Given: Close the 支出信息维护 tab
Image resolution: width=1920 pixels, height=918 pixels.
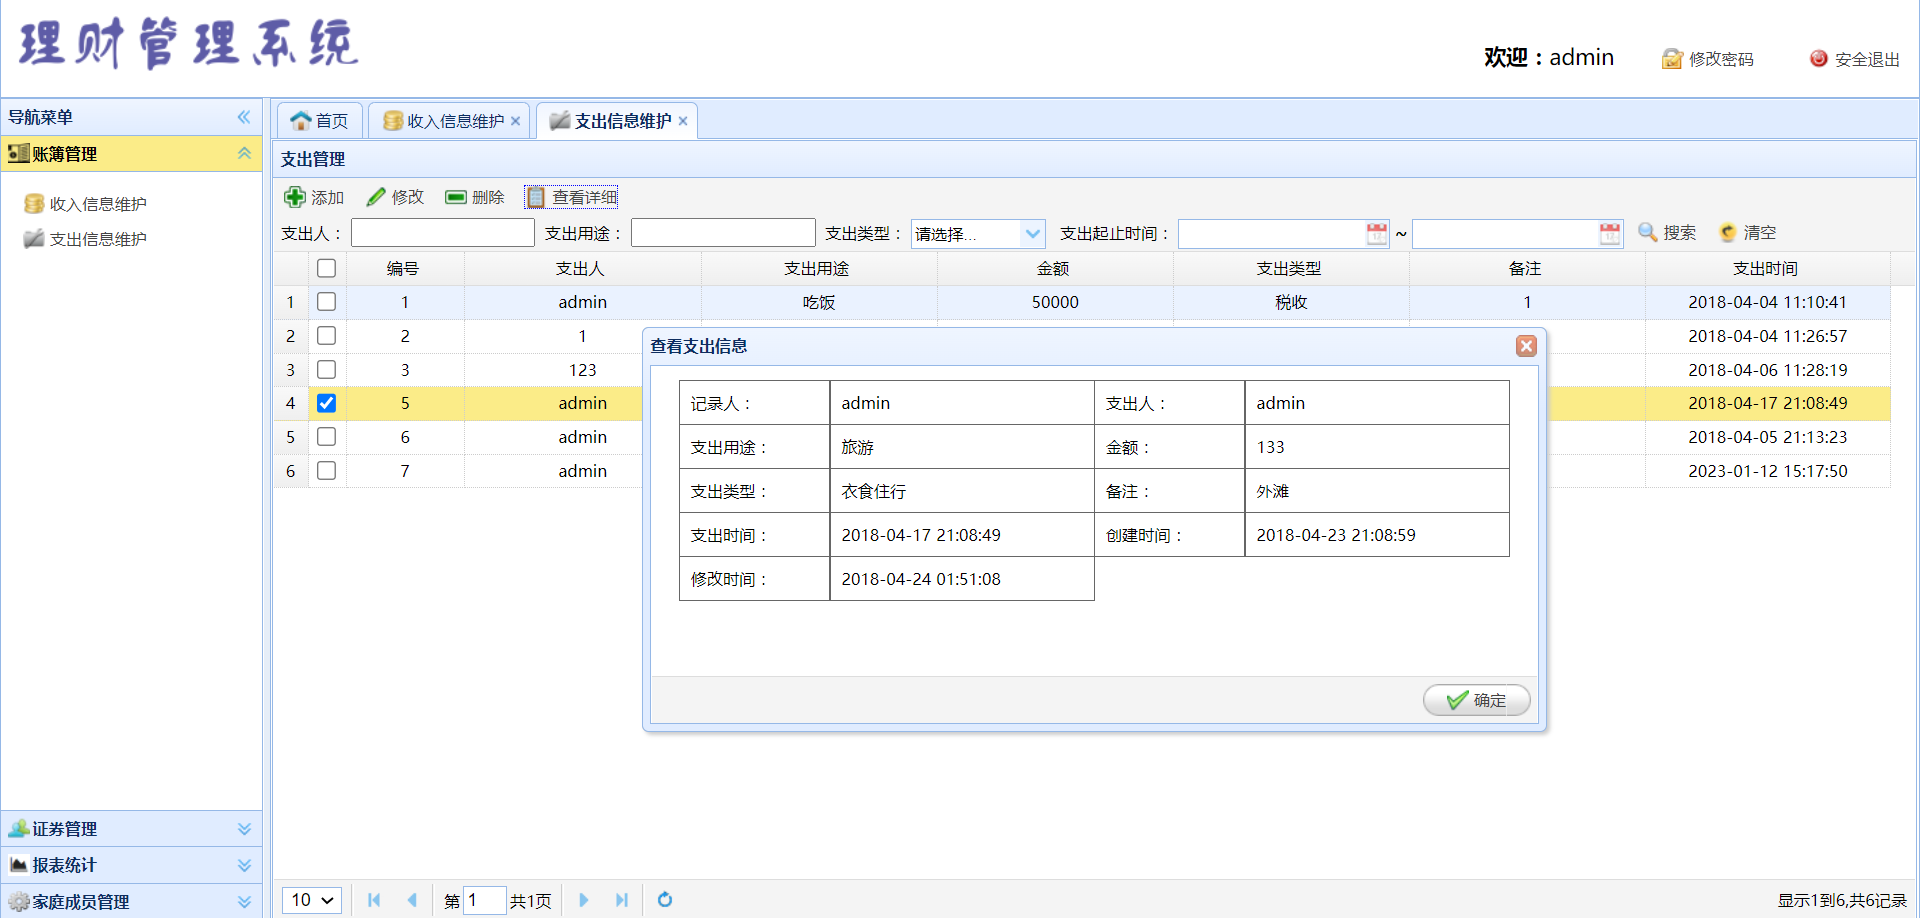Looking at the screenshot, I should click(683, 121).
